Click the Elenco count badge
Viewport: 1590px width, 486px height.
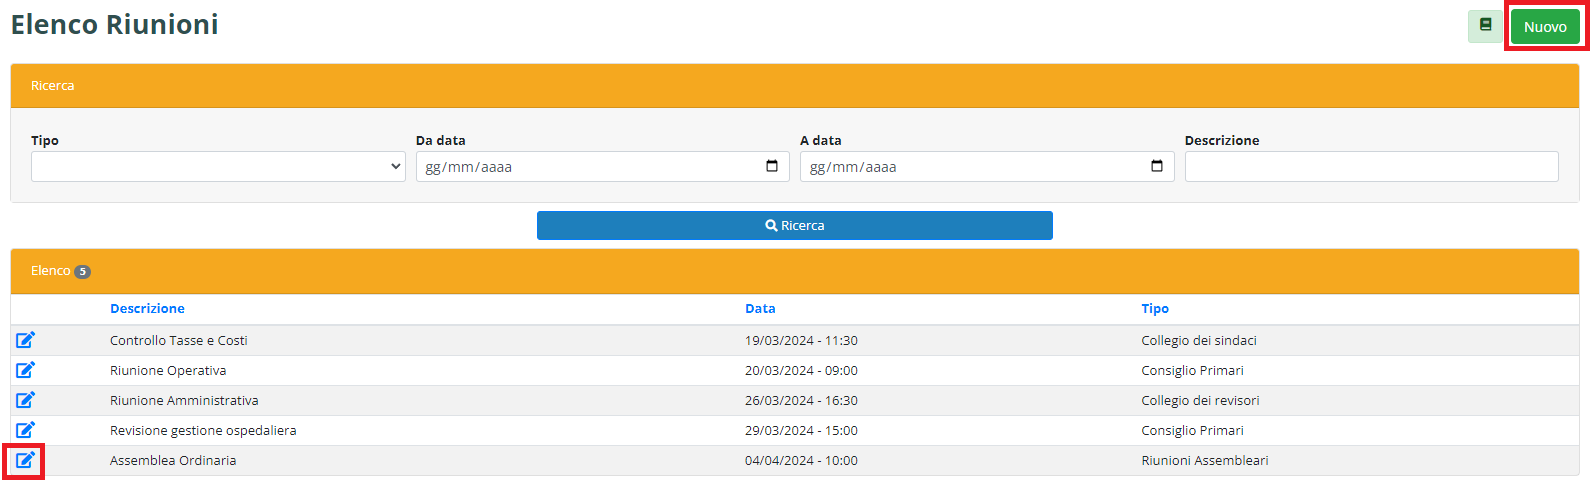pyautogui.click(x=83, y=272)
